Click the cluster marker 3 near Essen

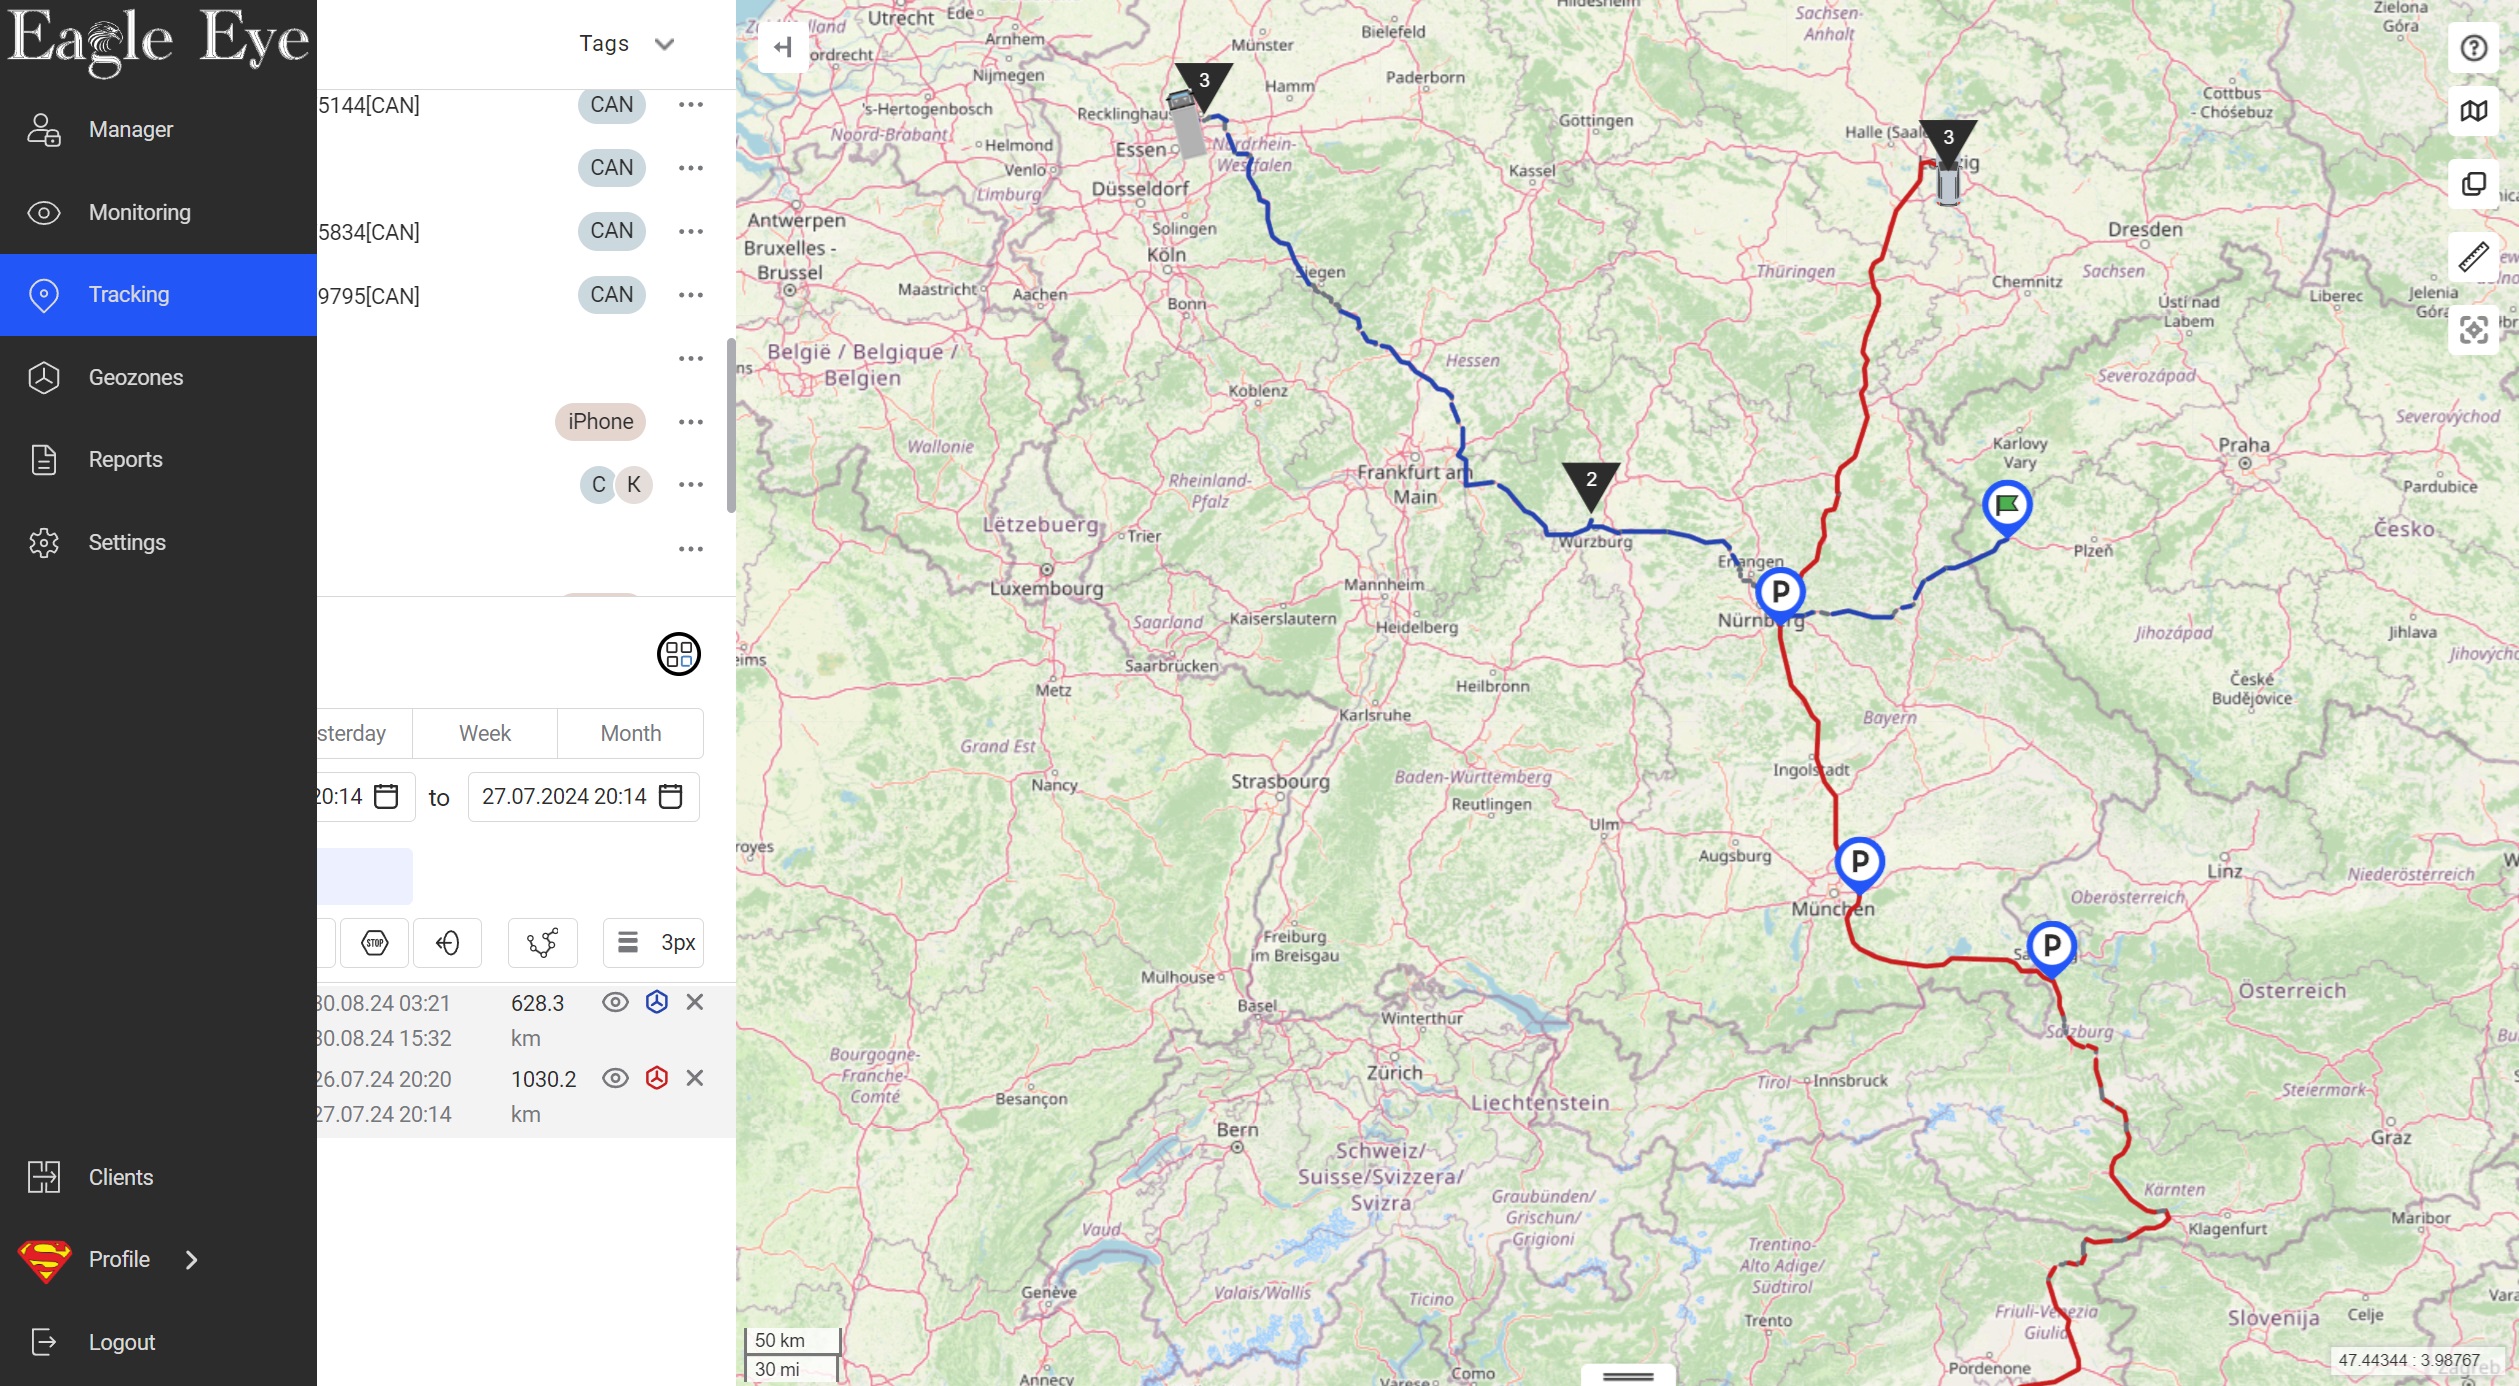pos(1204,86)
